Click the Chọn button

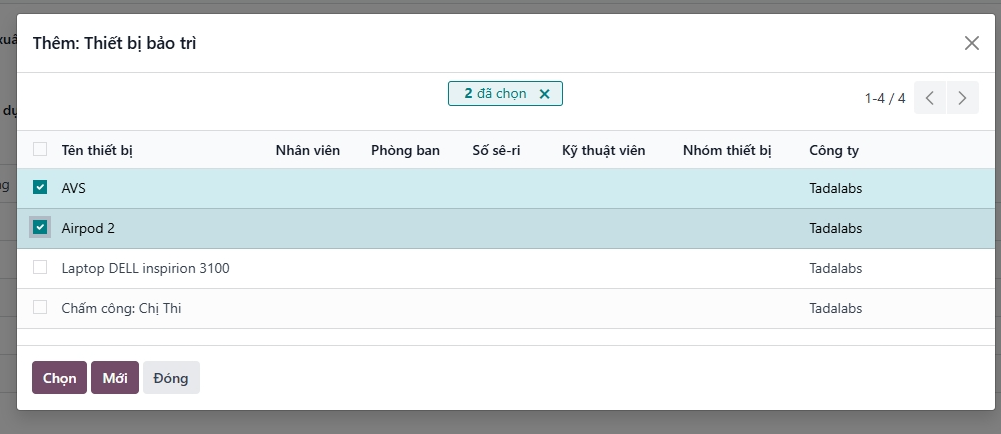click(59, 378)
